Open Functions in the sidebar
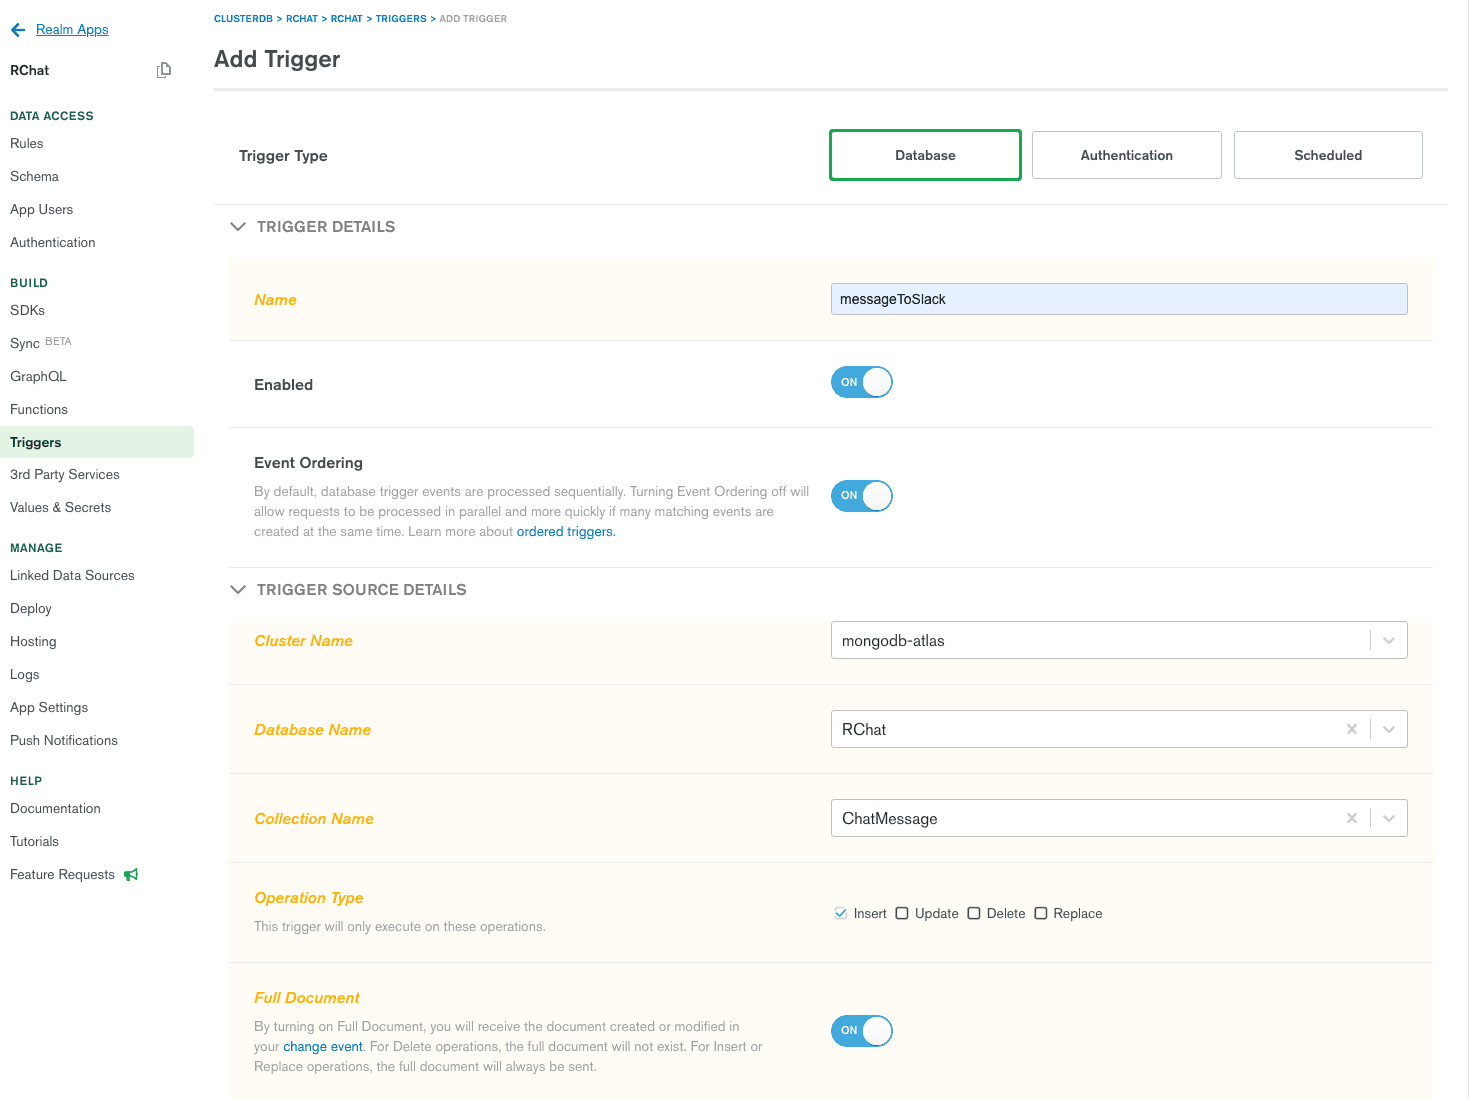Screen dimensions: 1469x1099 39,410
